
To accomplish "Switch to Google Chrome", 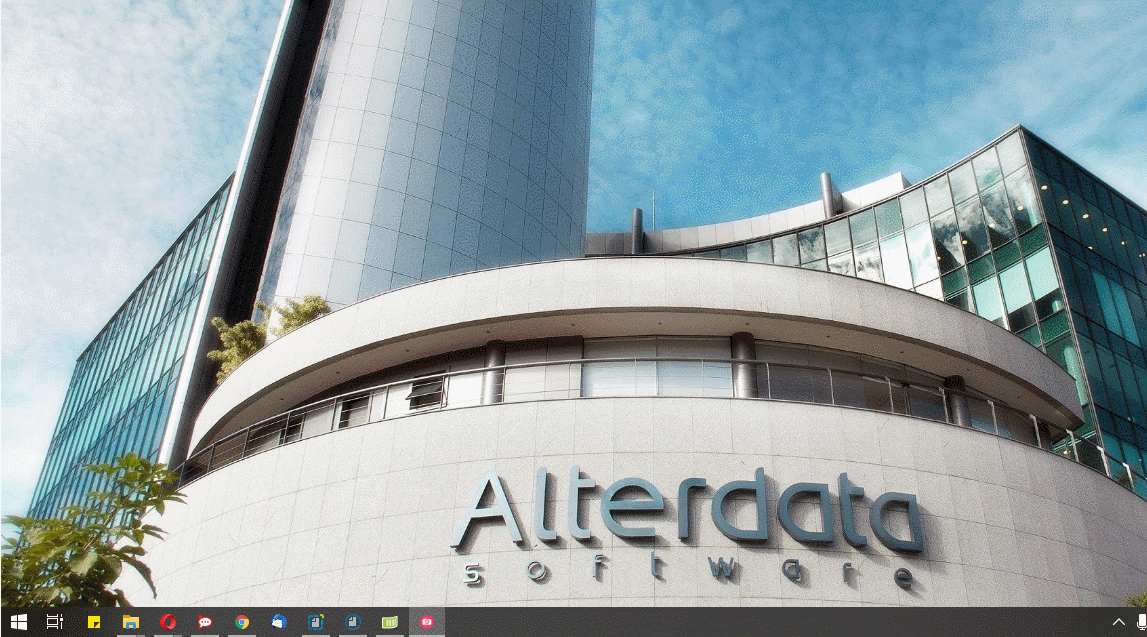I will [242, 622].
